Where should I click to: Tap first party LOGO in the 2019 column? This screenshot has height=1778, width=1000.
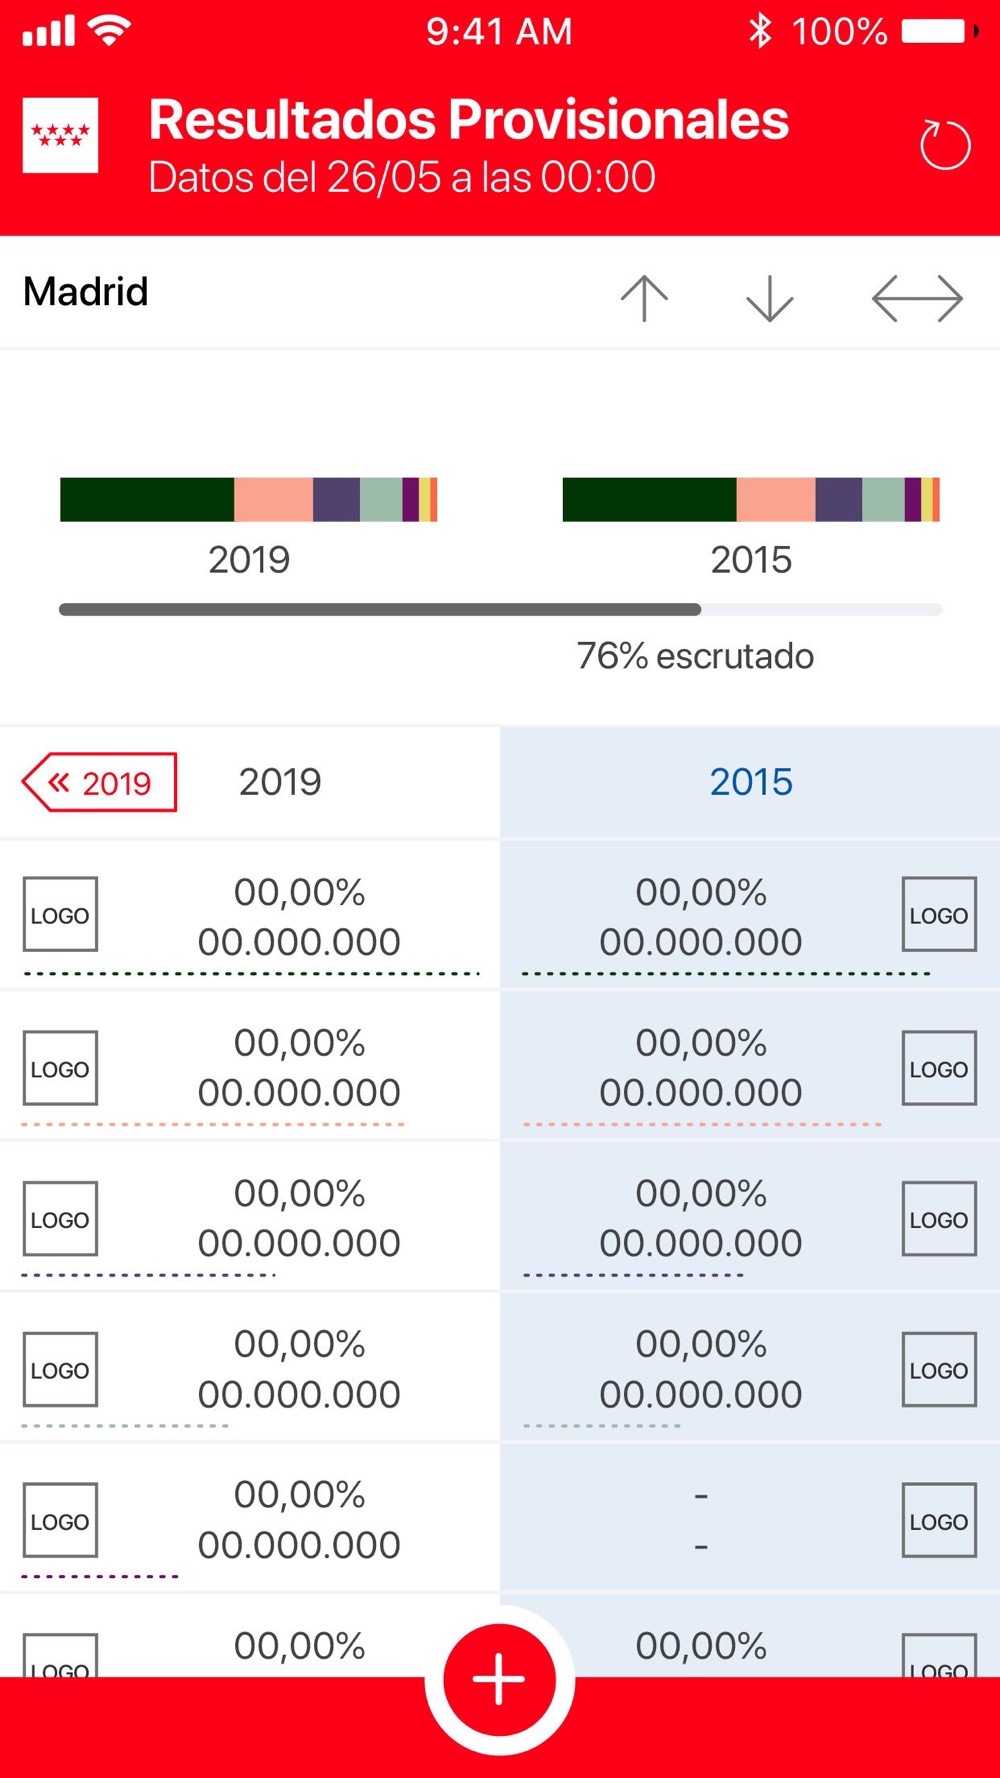pyautogui.click(x=60, y=915)
